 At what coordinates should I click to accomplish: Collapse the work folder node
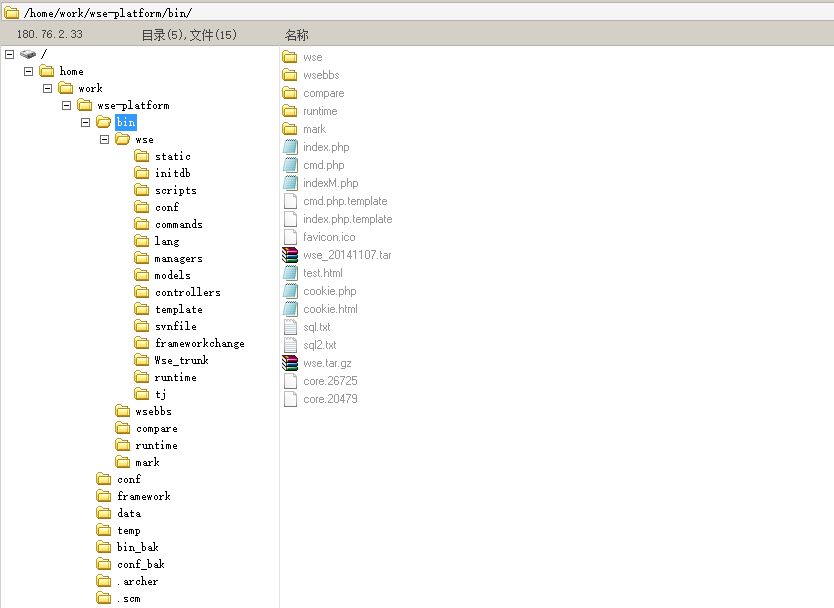coord(47,88)
